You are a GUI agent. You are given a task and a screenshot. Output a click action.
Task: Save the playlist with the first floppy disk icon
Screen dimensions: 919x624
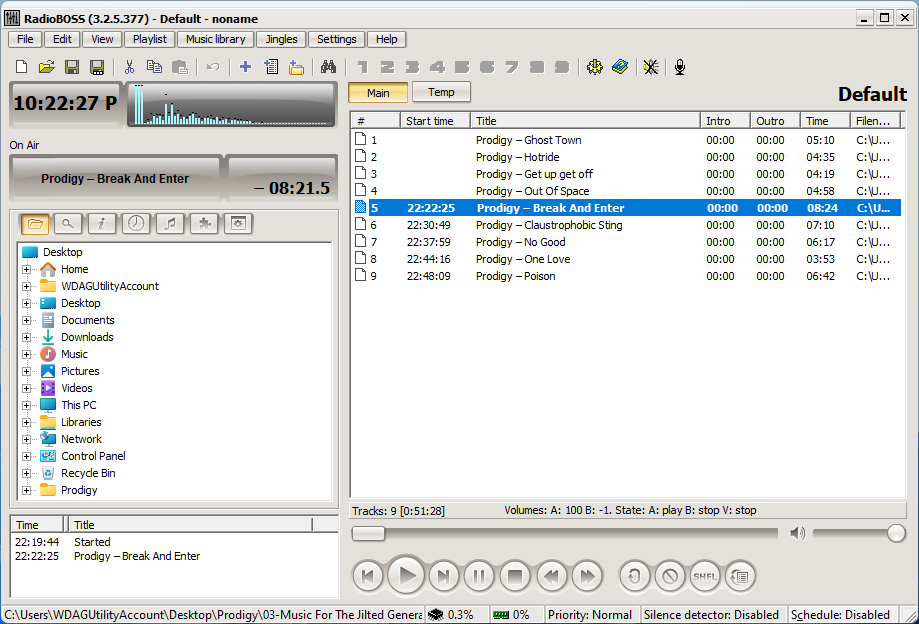72,67
